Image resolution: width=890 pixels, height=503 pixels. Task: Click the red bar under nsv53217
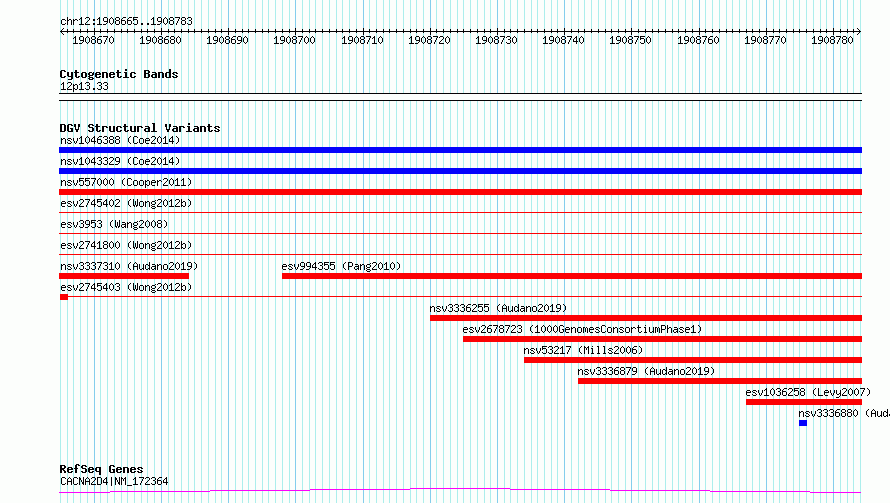tap(693, 360)
